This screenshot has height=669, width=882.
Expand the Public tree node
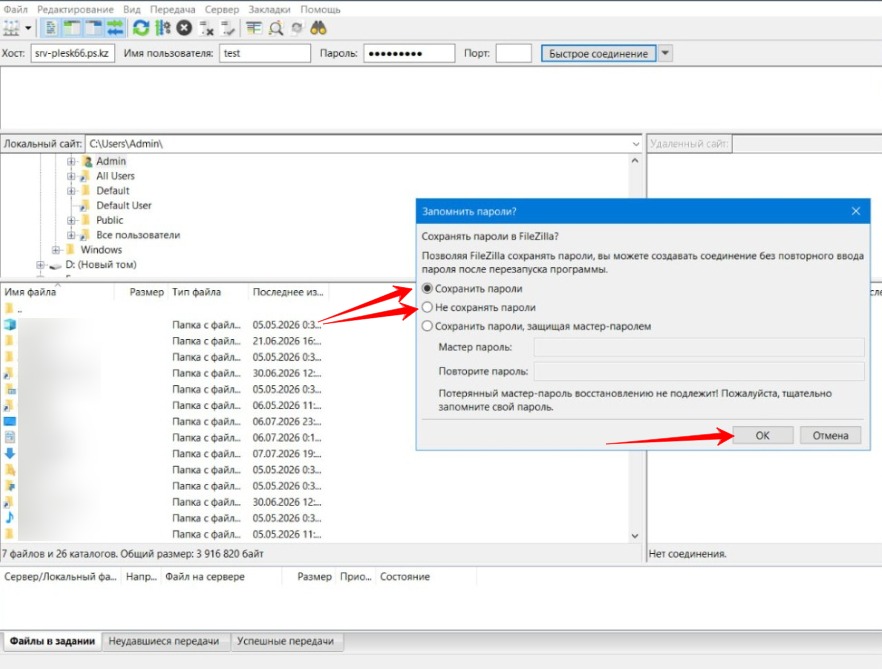[71, 220]
